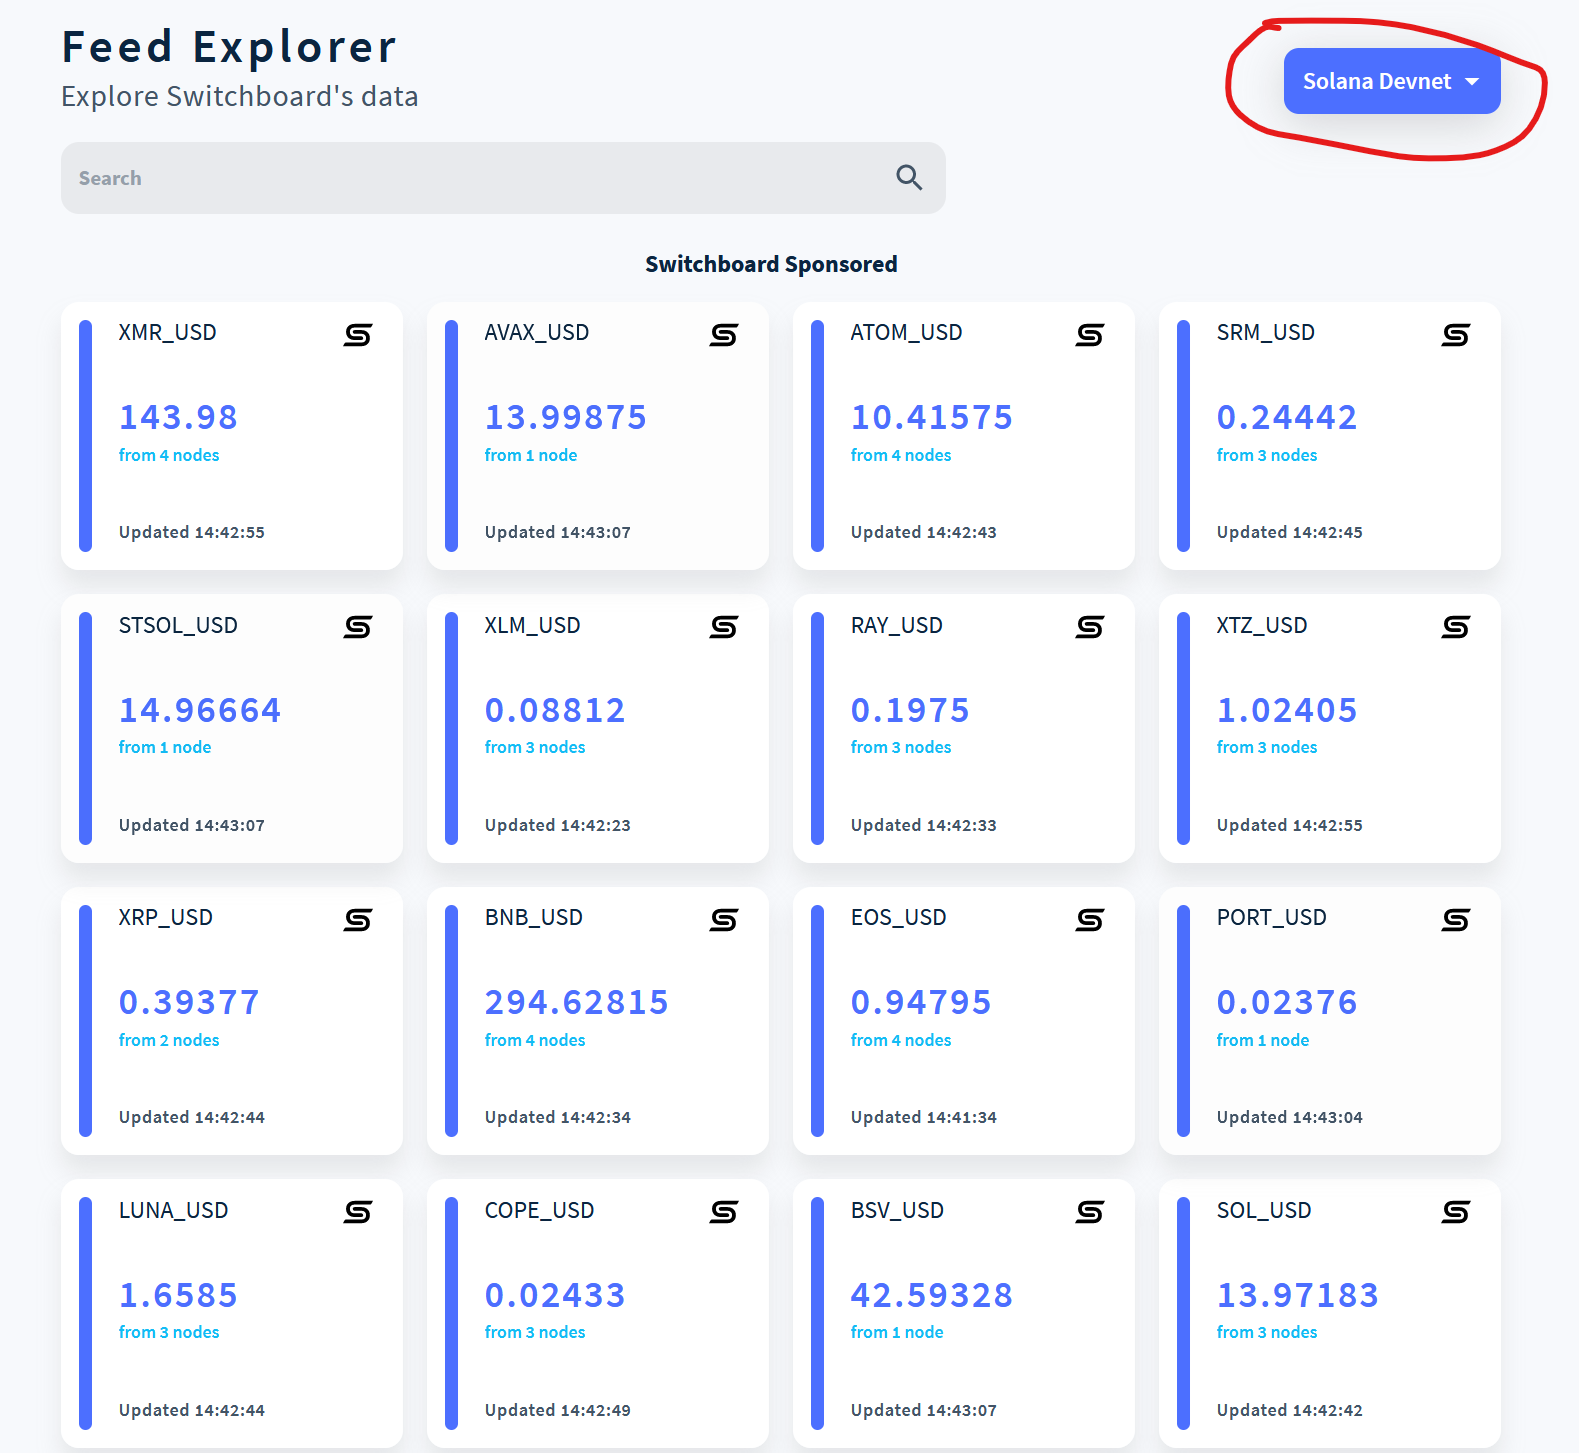Click the Switchboard logo on SRM_USD card

pyautogui.click(x=1456, y=335)
